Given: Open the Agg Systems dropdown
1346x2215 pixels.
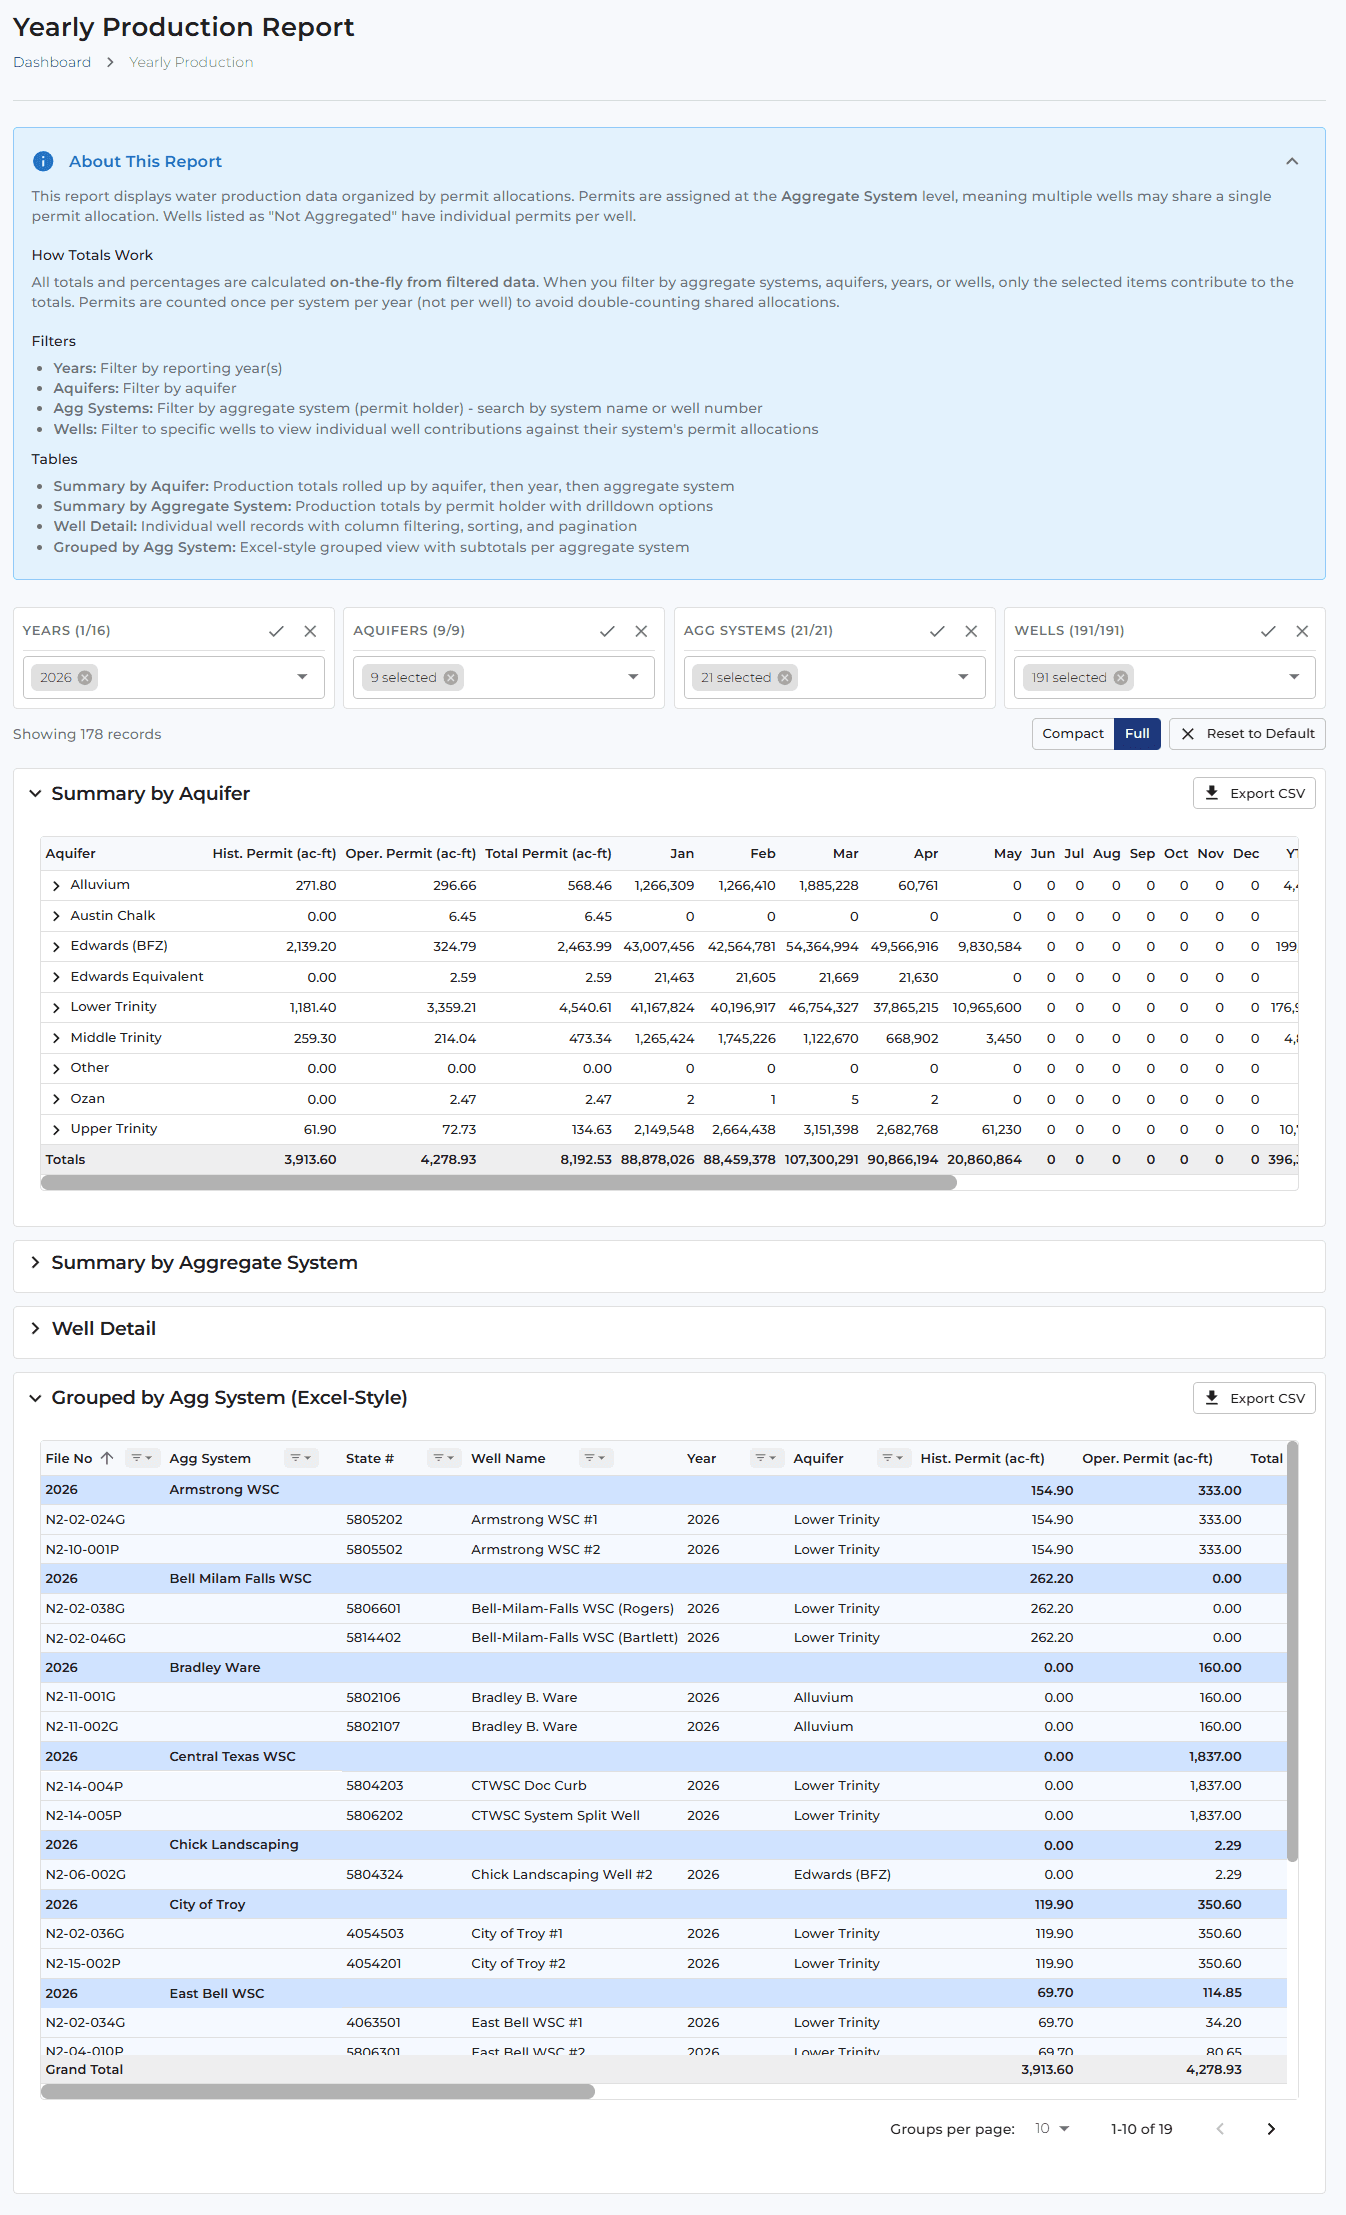Looking at the screenshot, I should pyautogui.click(x=963, y=677).
